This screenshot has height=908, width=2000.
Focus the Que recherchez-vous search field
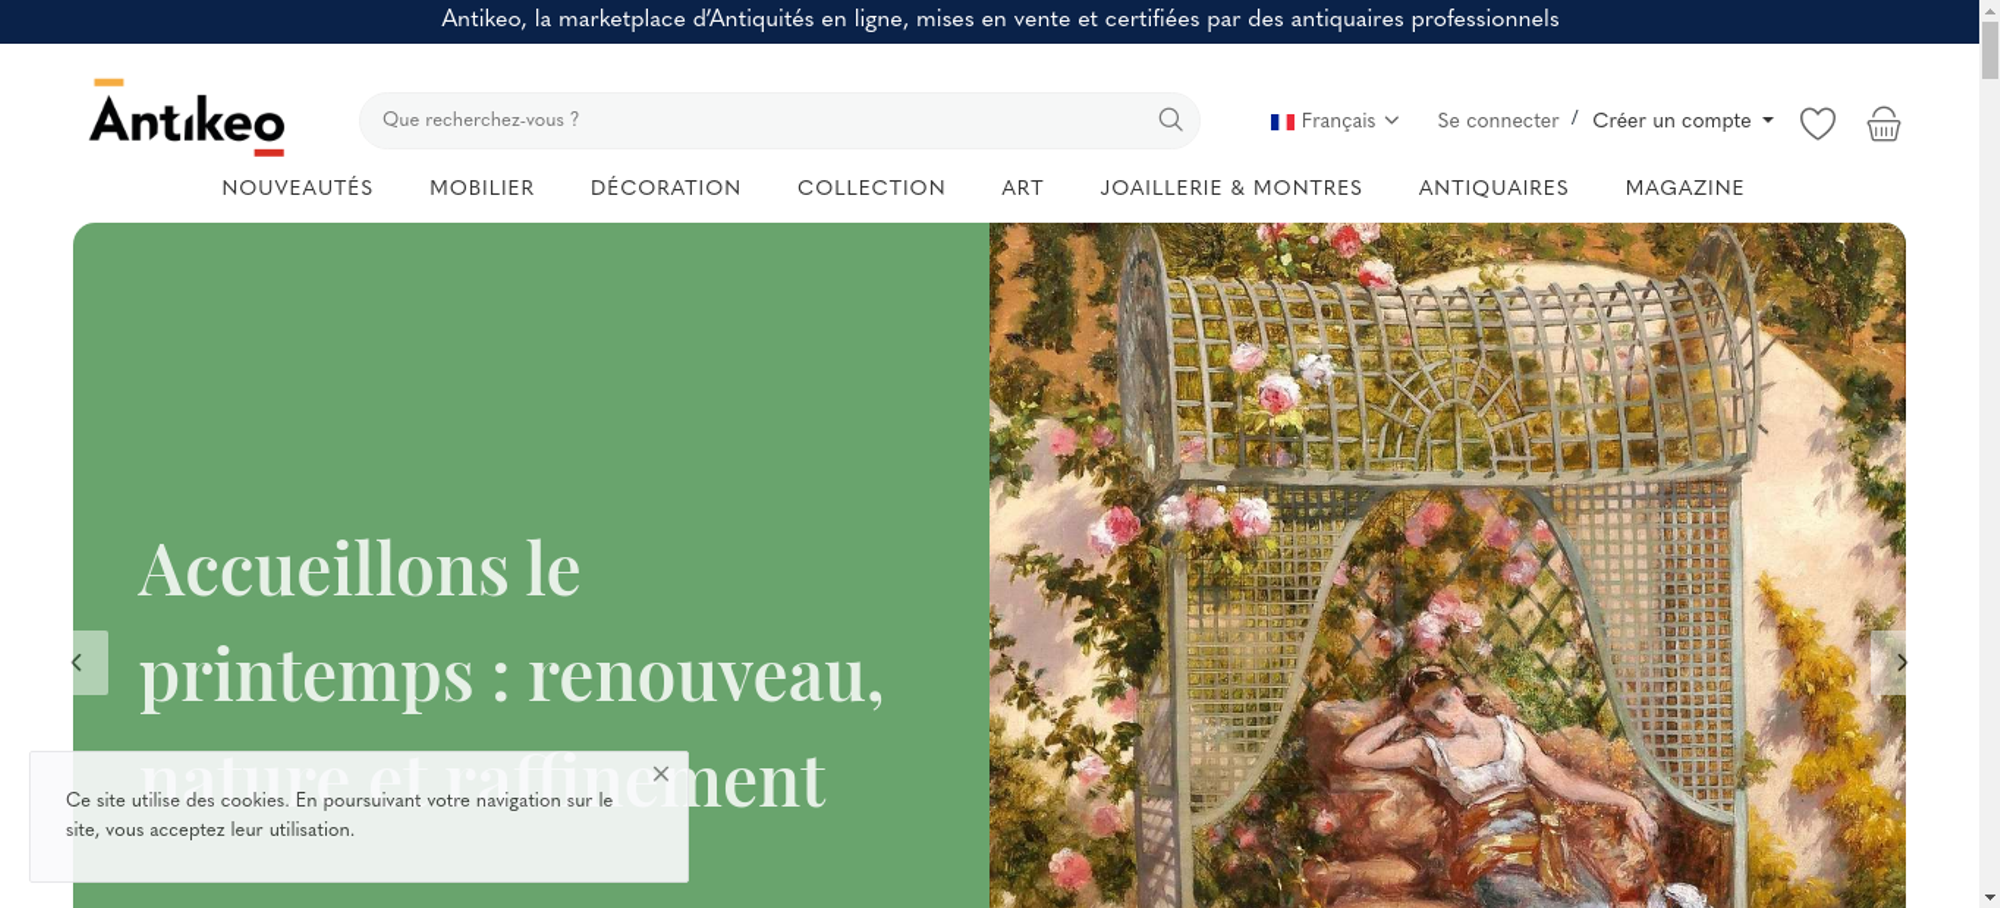pyautogui.click(x=760, y=120)
